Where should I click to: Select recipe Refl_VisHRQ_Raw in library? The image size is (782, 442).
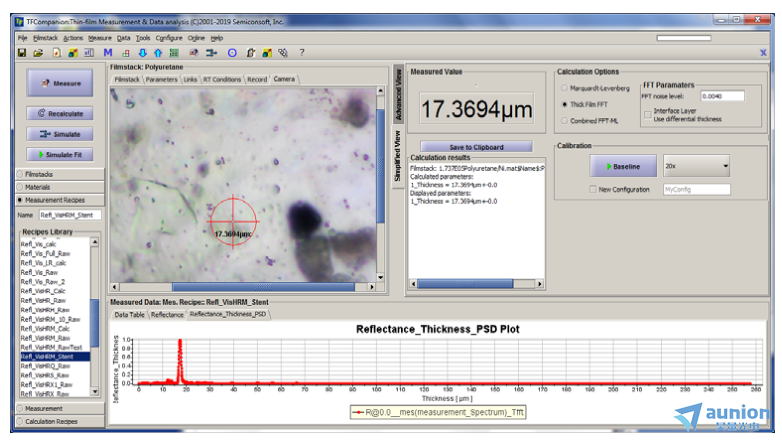pyautogui.click(x=45, y=366)
